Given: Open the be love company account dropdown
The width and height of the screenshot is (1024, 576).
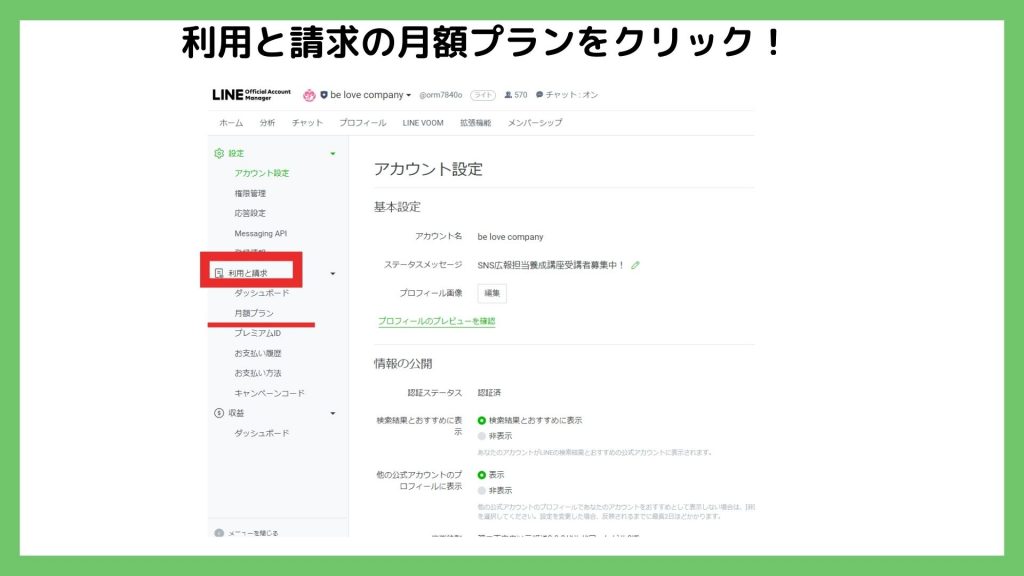Looking at the screenshot, I should tap(370, 95).
